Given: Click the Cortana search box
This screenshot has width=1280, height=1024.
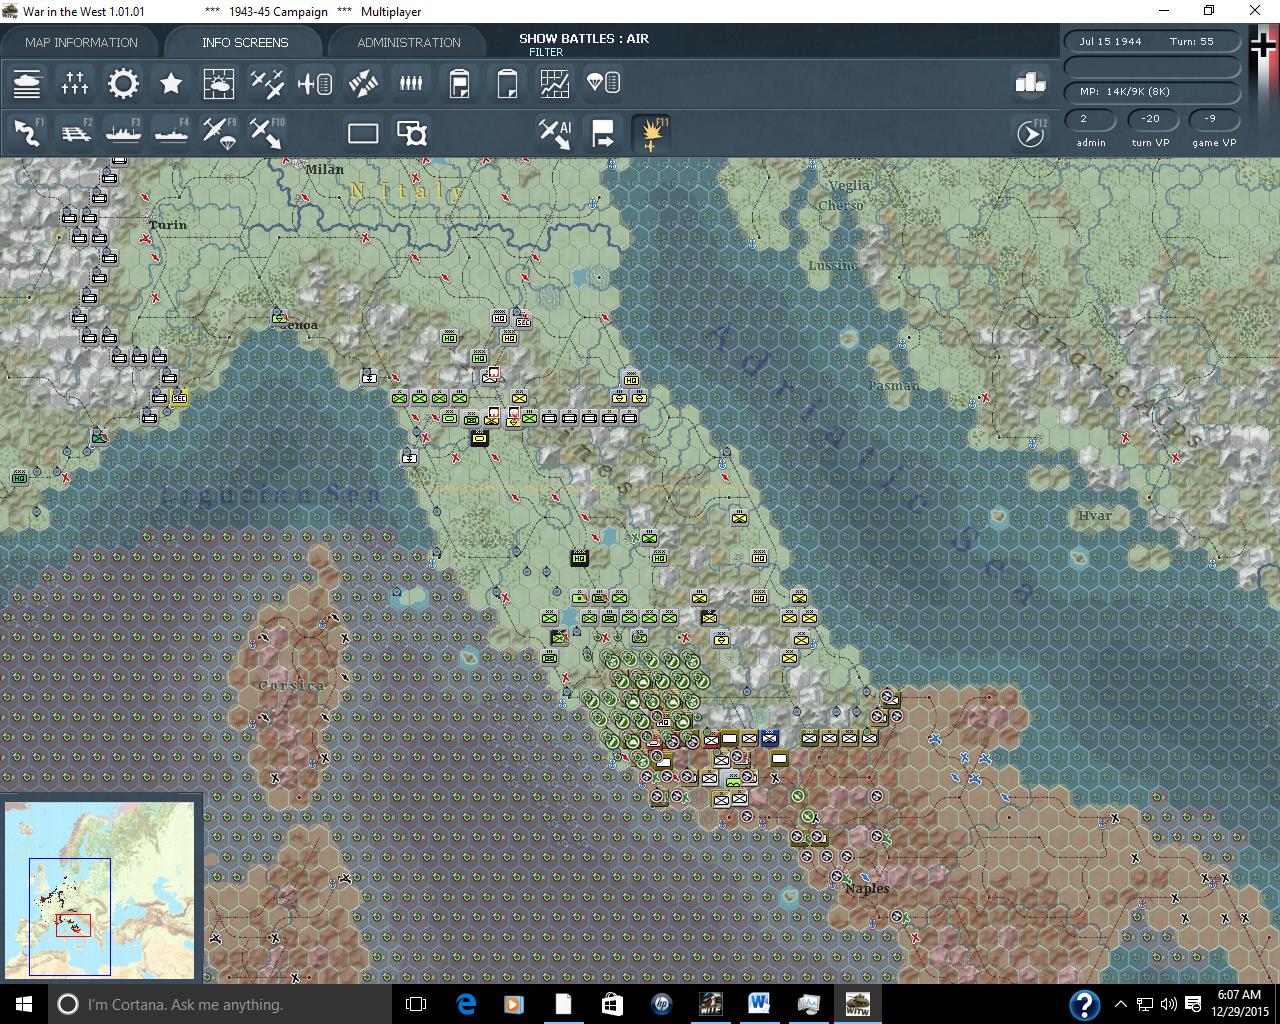Looking at the screenshot, I should [220, 1004].
